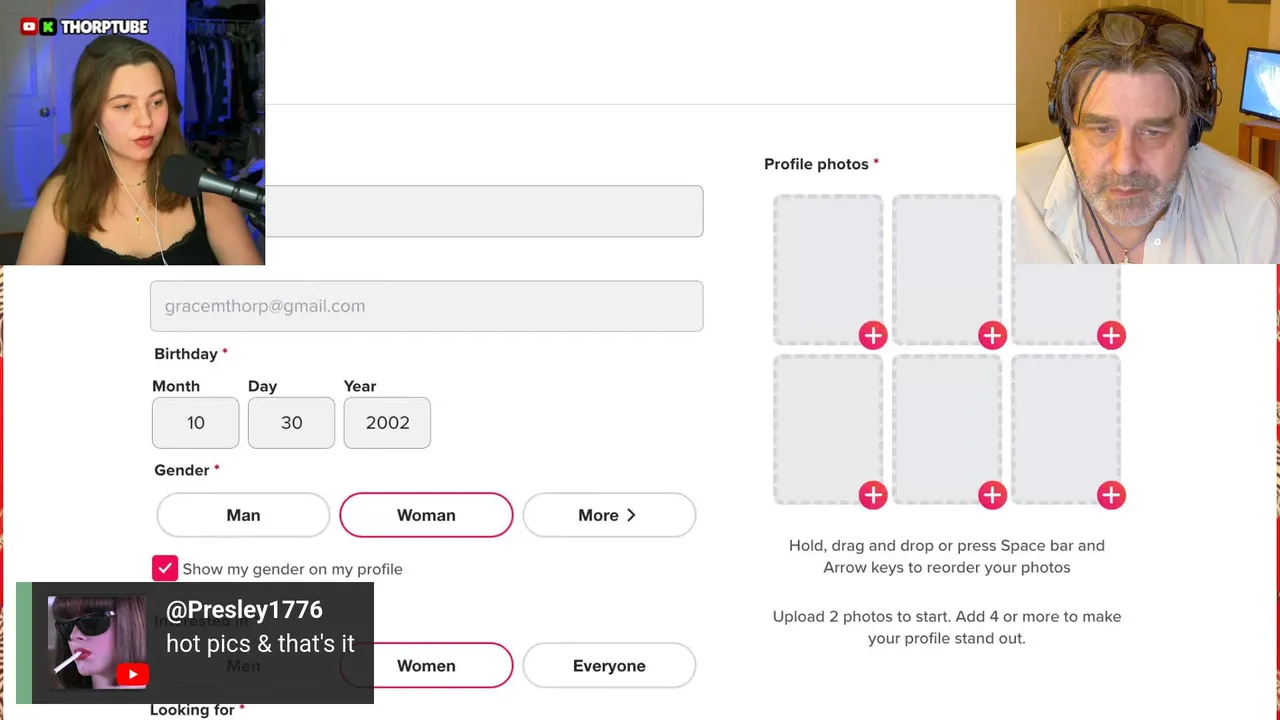Expand More gender options
Screen dimensions: 1280x720
click(x=608, y=515)
